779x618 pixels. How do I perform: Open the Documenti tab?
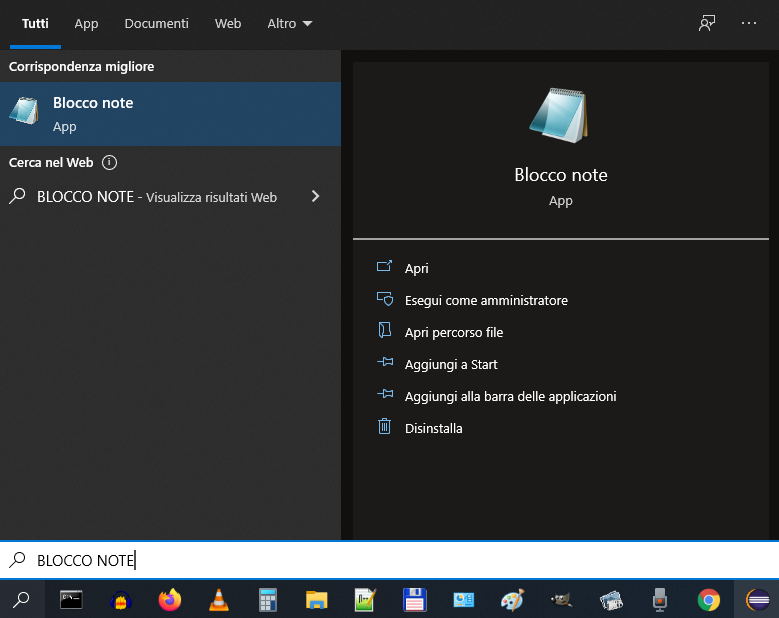(x=156, y=24)
